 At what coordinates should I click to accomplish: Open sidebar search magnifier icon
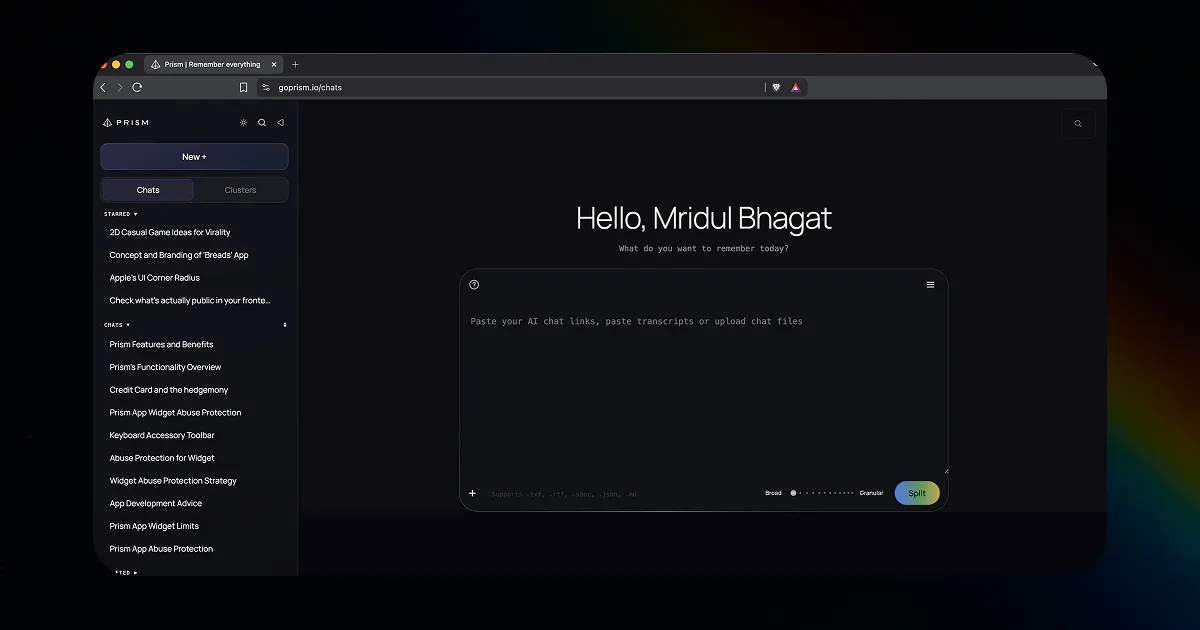(262, 123)
